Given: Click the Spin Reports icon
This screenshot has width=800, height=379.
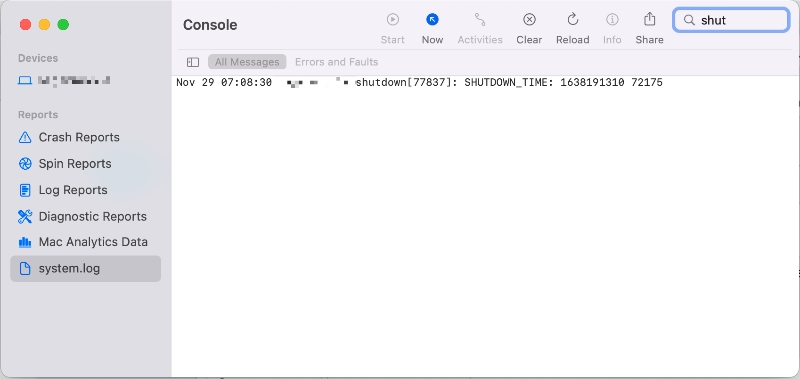Looking at the screenshot, I should [x=24, y=164].
